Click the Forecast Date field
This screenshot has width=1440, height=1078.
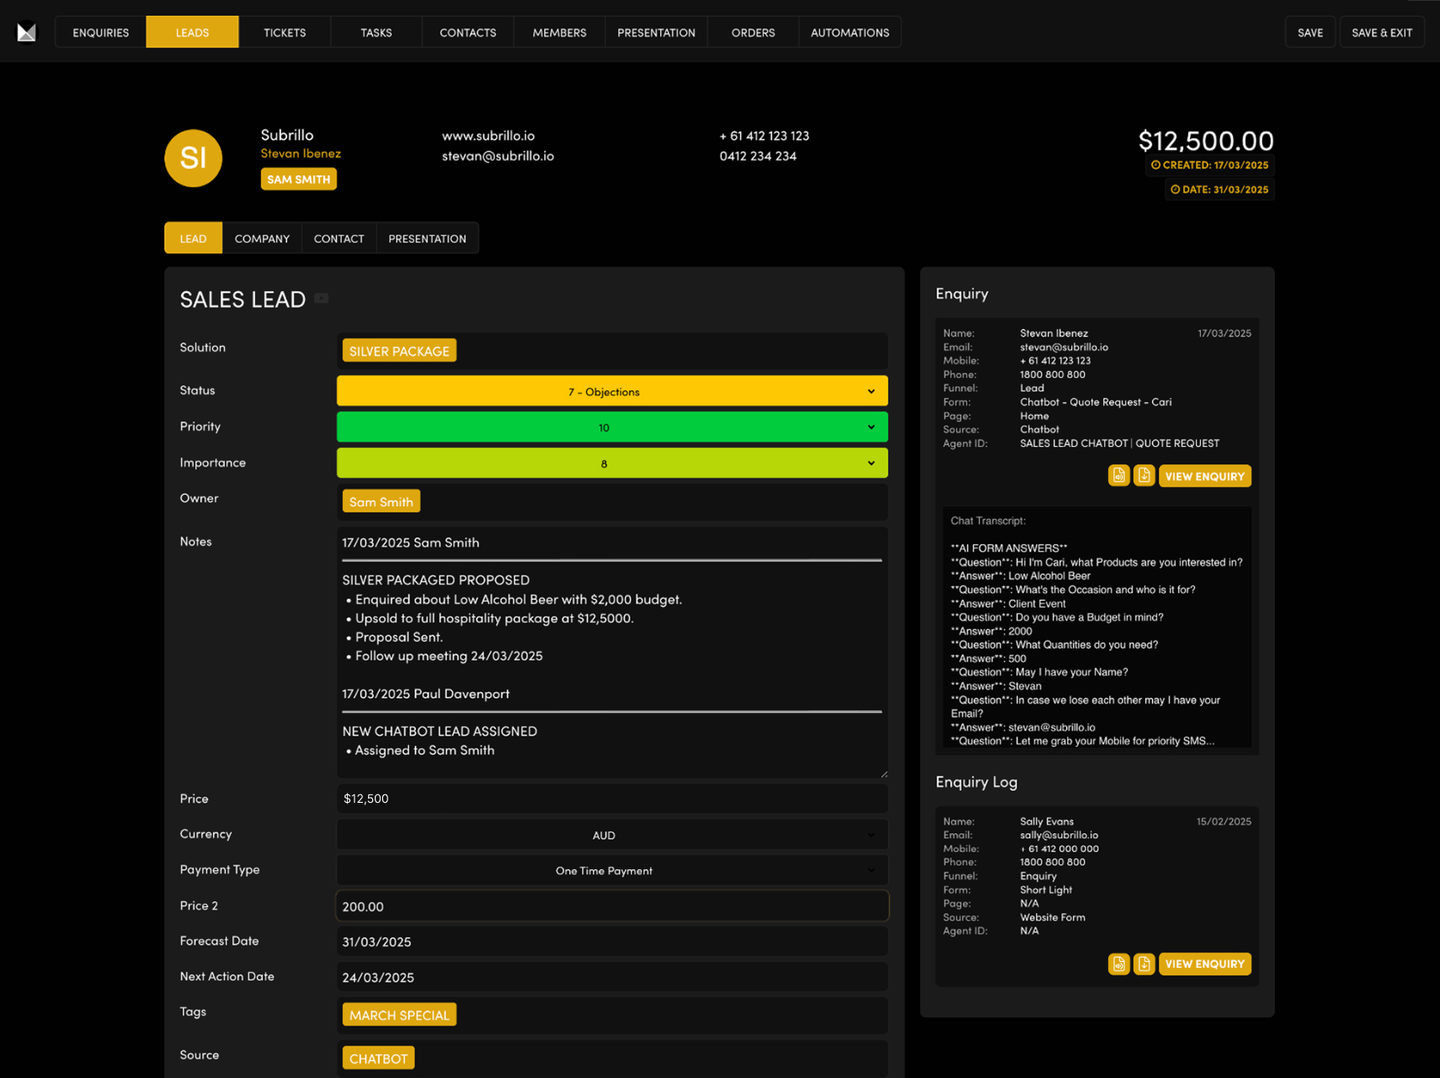click(611, 942)
